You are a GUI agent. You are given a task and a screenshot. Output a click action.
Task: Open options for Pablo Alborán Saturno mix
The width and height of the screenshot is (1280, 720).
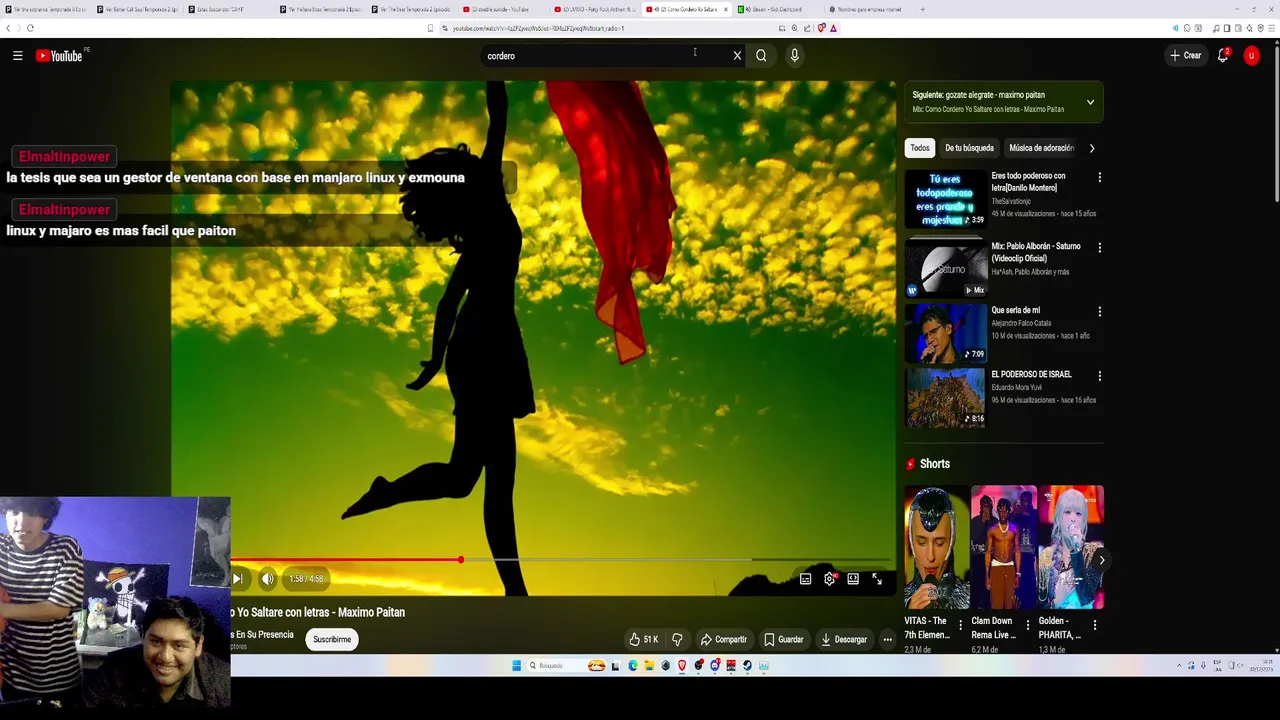click(1099, 247)
